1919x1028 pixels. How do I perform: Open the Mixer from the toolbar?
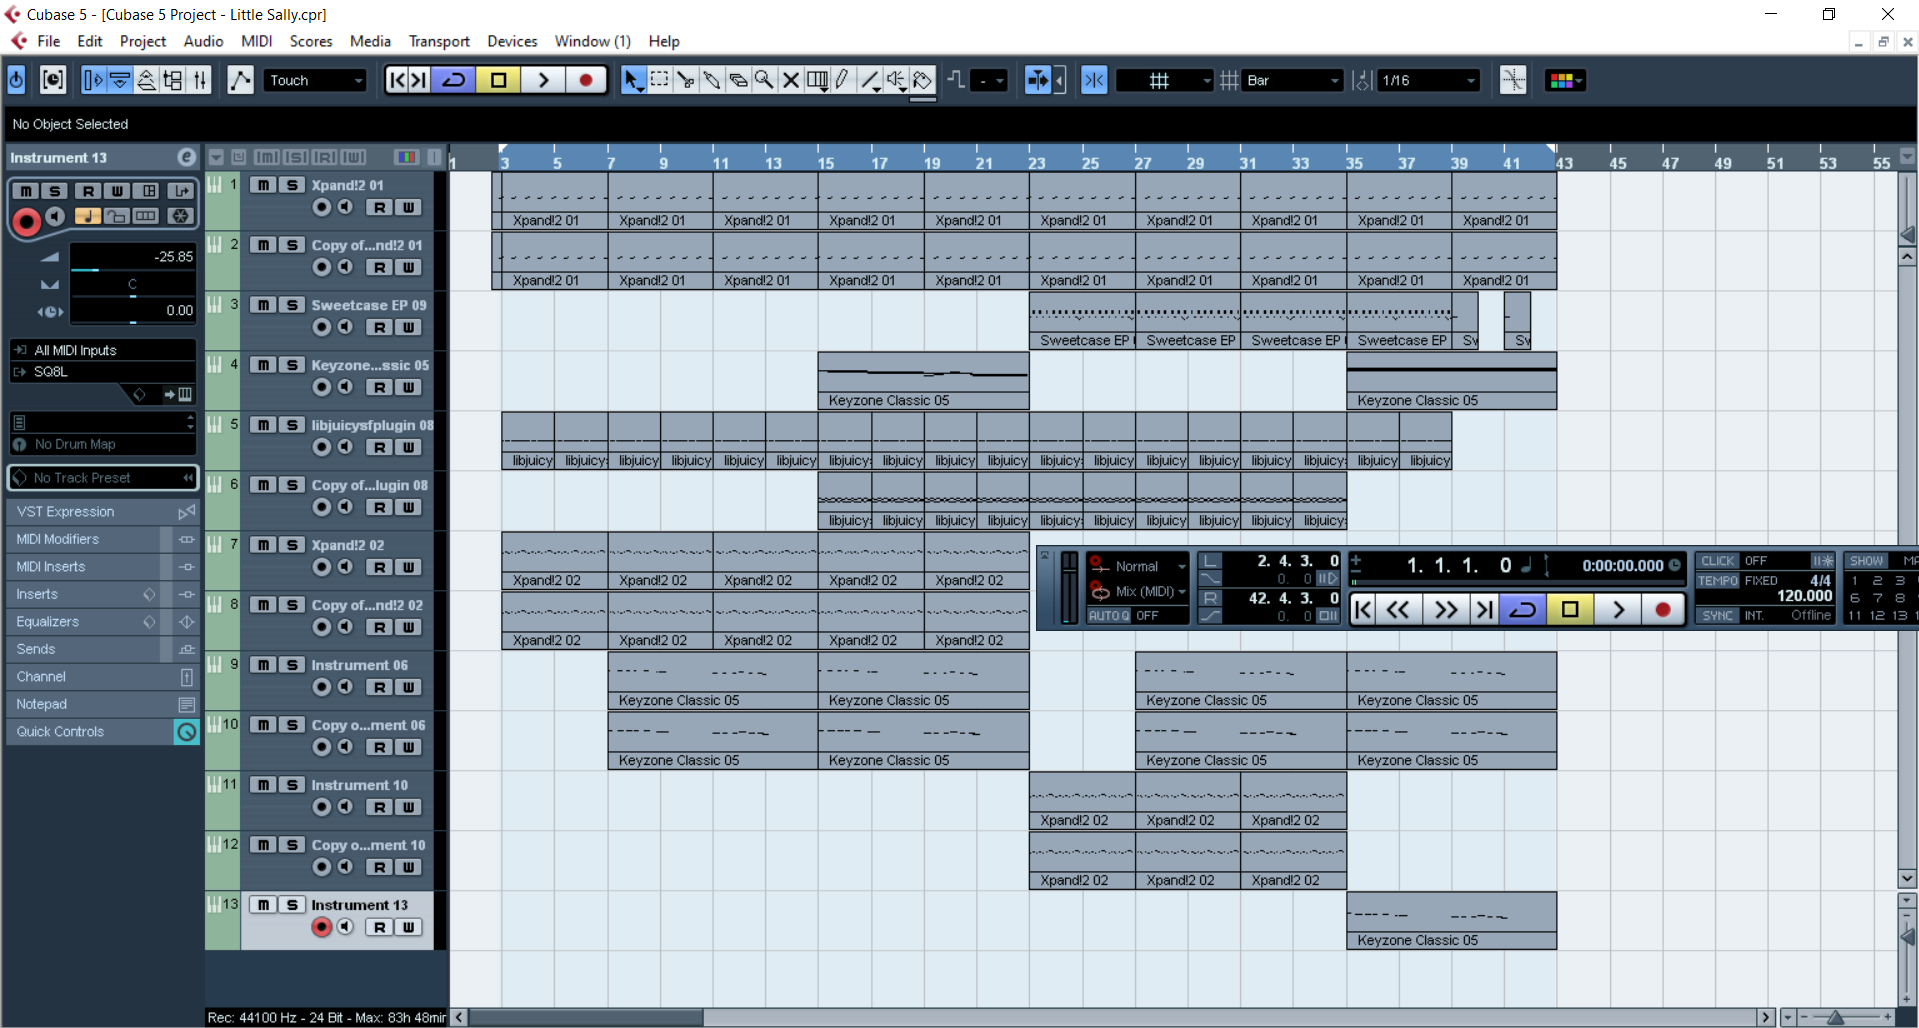[x=200, y=80]
